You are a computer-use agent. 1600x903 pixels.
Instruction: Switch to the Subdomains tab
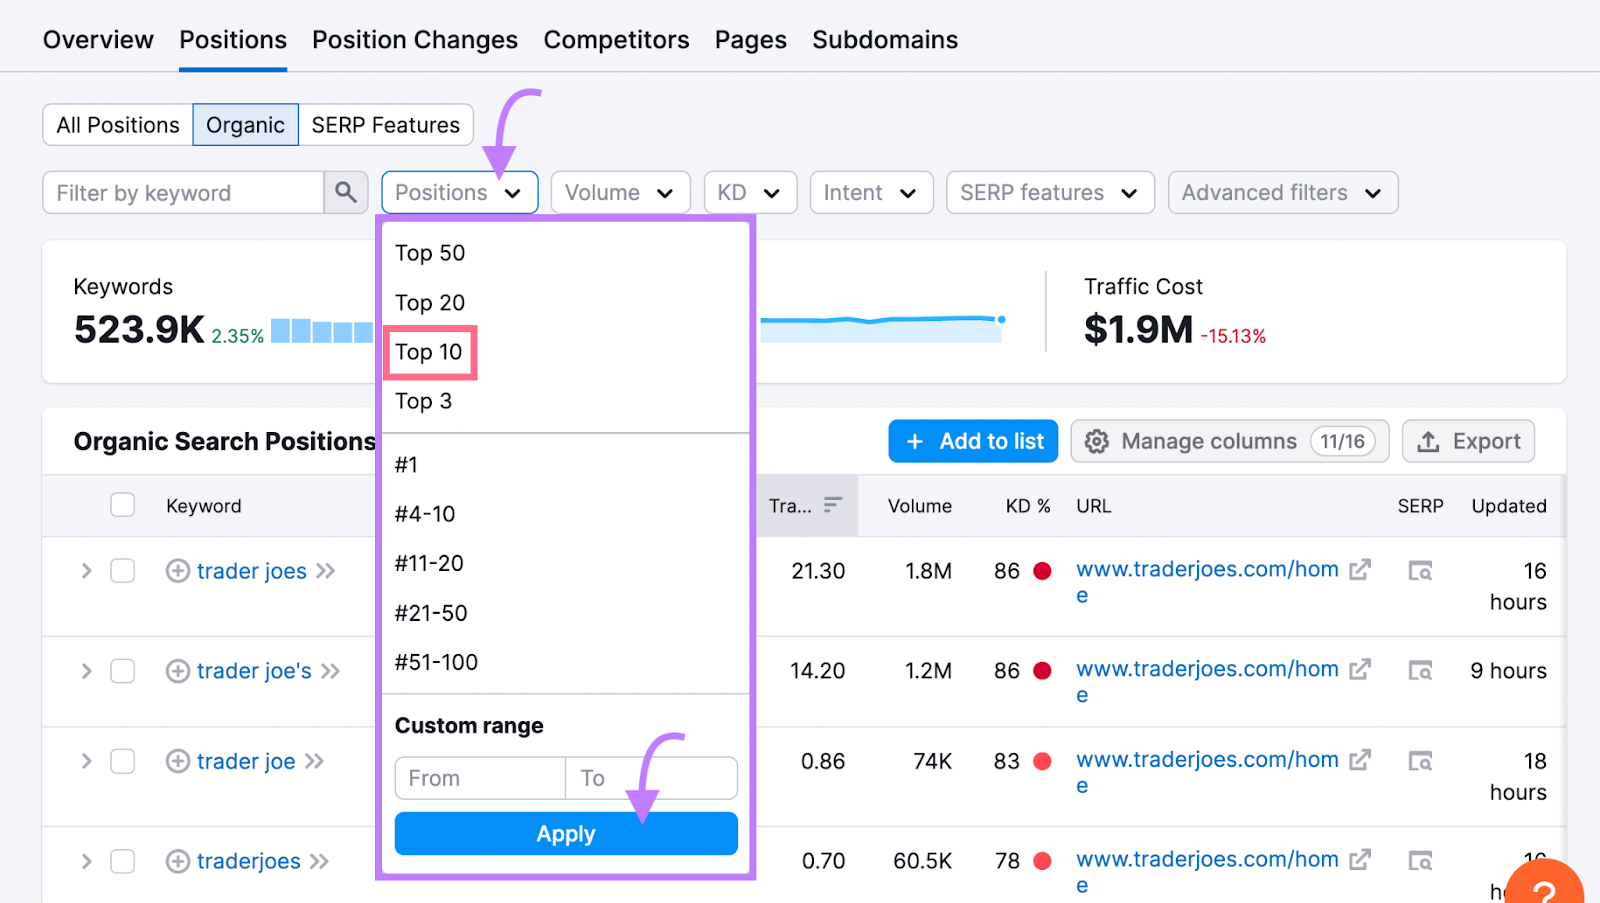[x=885, y=40]
